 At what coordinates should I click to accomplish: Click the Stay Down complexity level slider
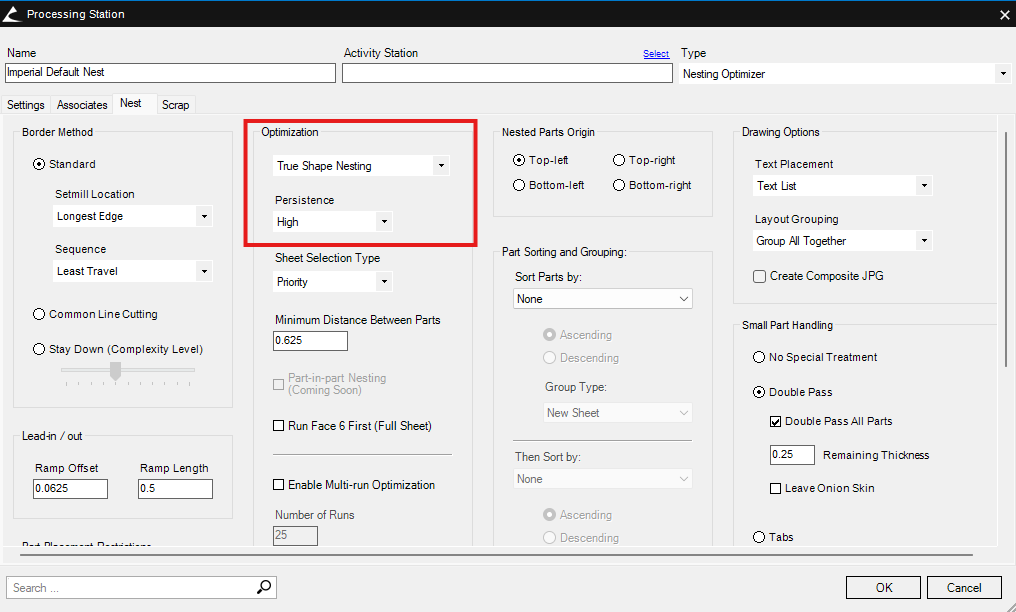point(116,371)
